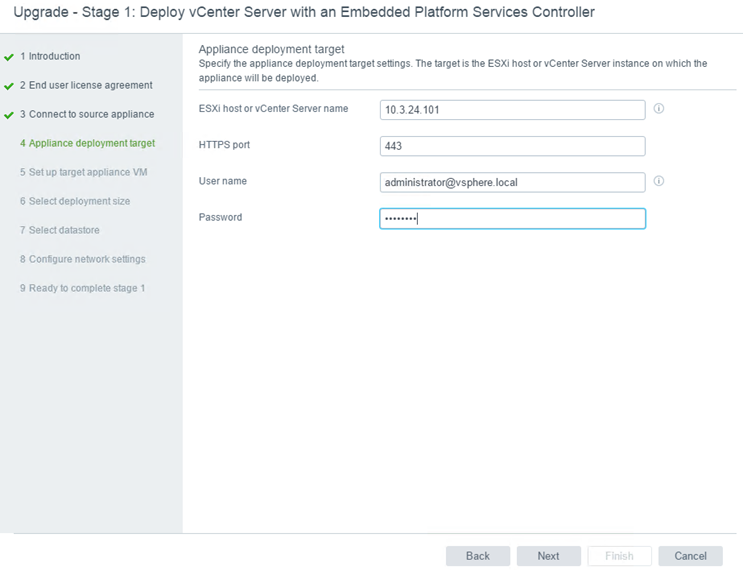Viewport: 743px width, 575px height.
Task: Click into the Password field
Action: pos(512,219)
